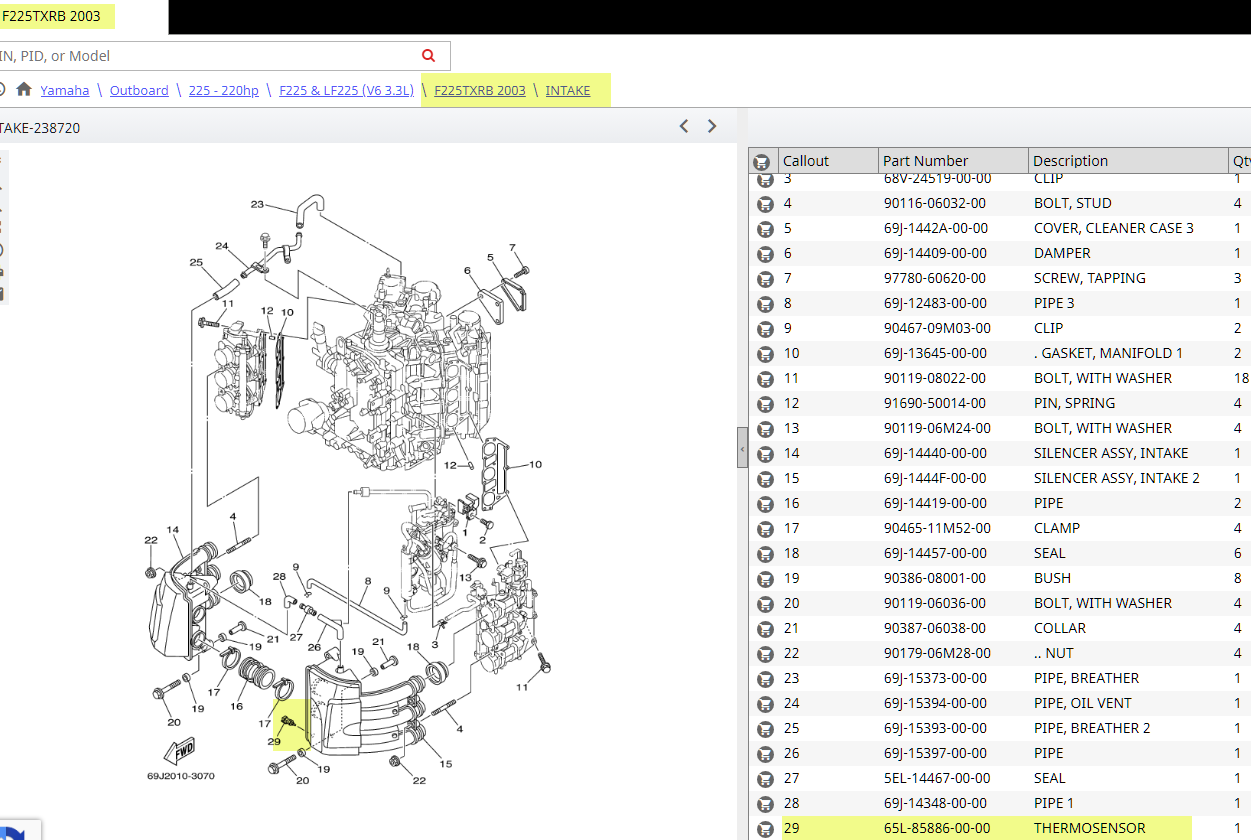Collapse the panel using the splitter handle
The width and height of the screenshot is (1251, 840).
point(742,448)
